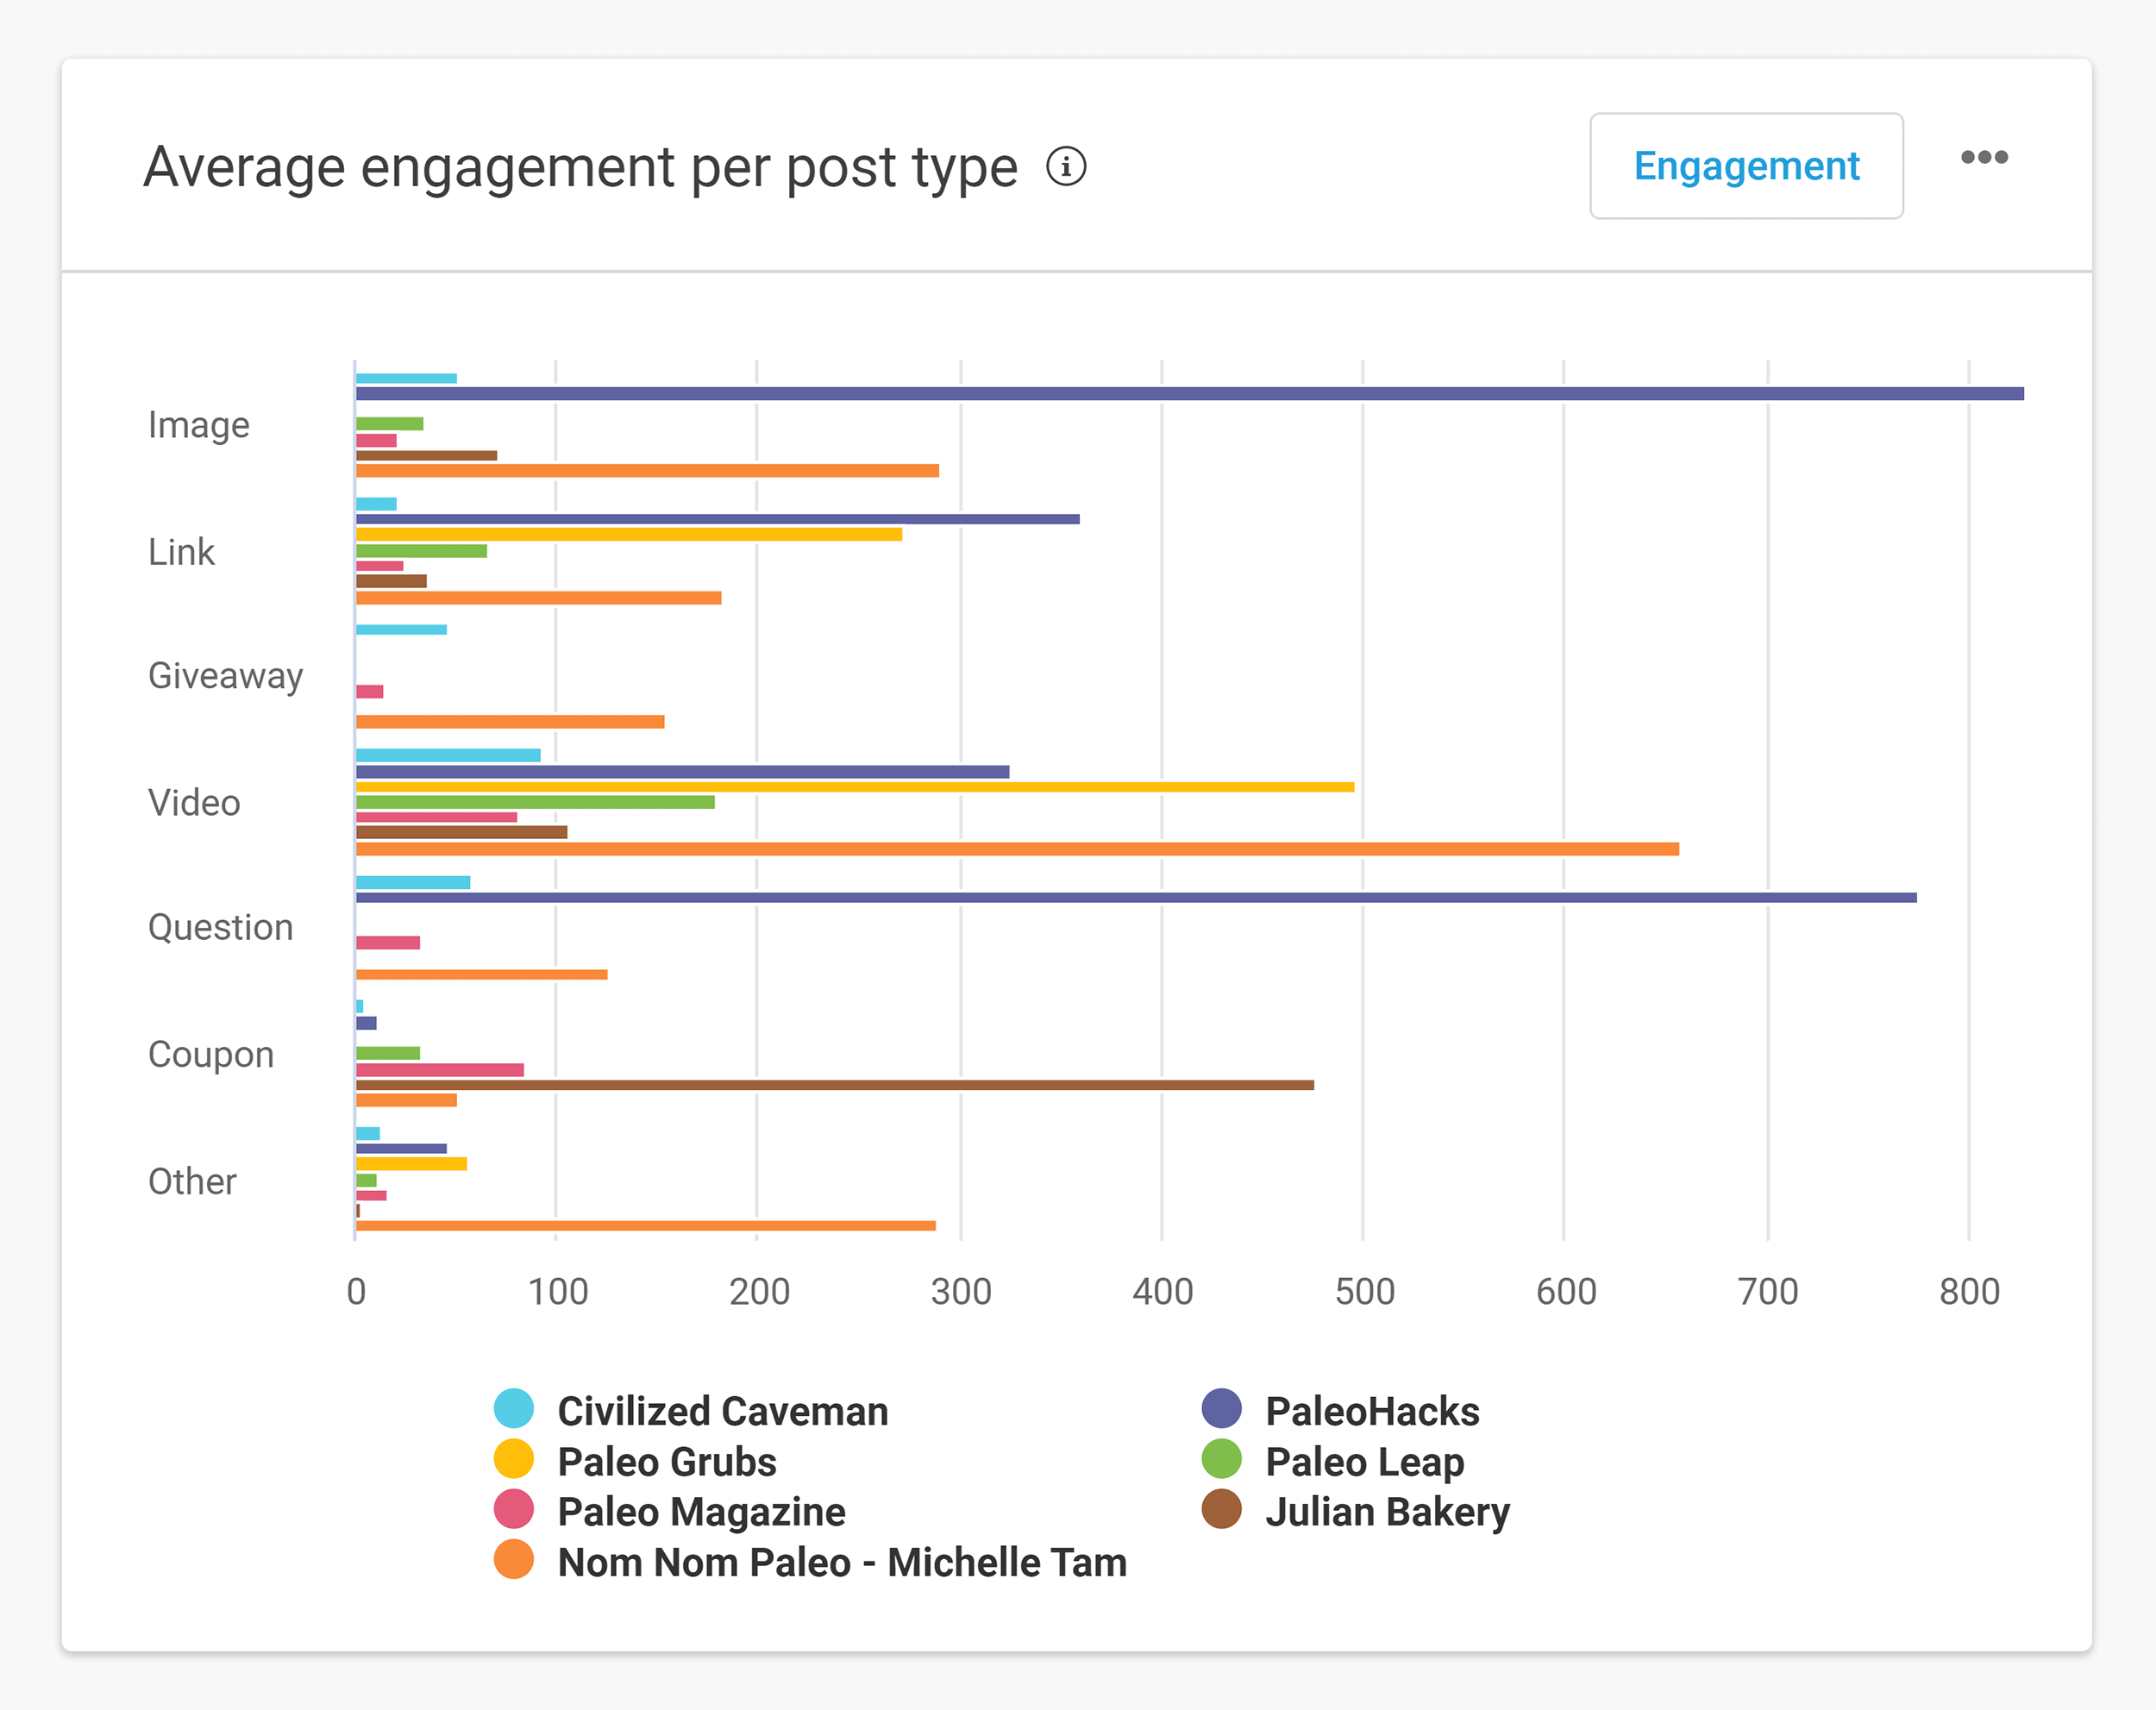The height and width of the screenshot is (1710, 2156).
Task: Click Paleo Grubs bar in Video row
Action: point(855,787)
